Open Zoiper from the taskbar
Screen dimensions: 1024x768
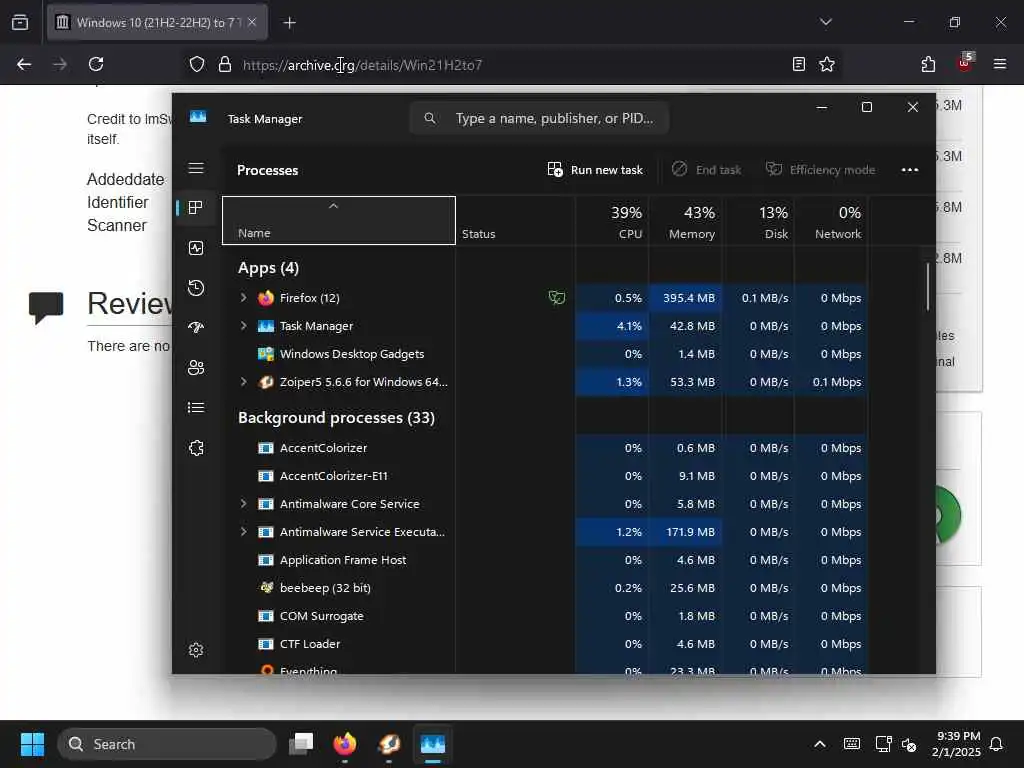point(389,744)
